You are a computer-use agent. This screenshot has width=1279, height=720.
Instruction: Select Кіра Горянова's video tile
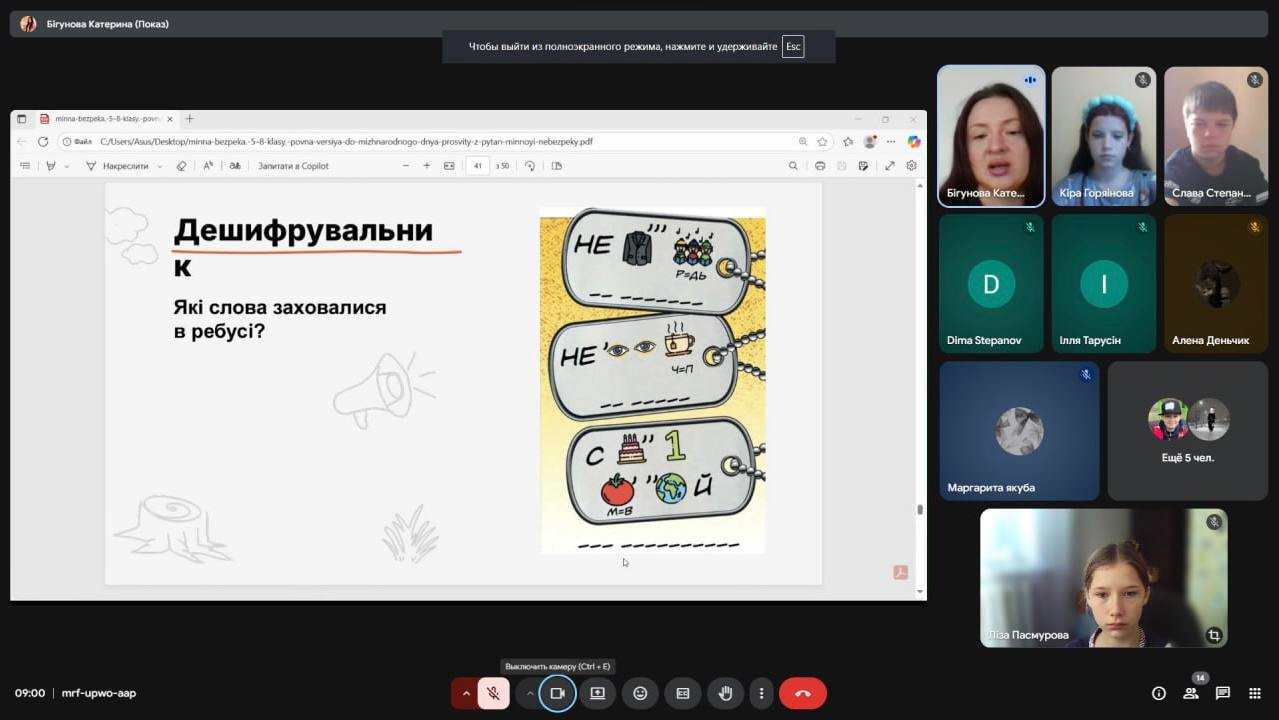click(1103, 136)
